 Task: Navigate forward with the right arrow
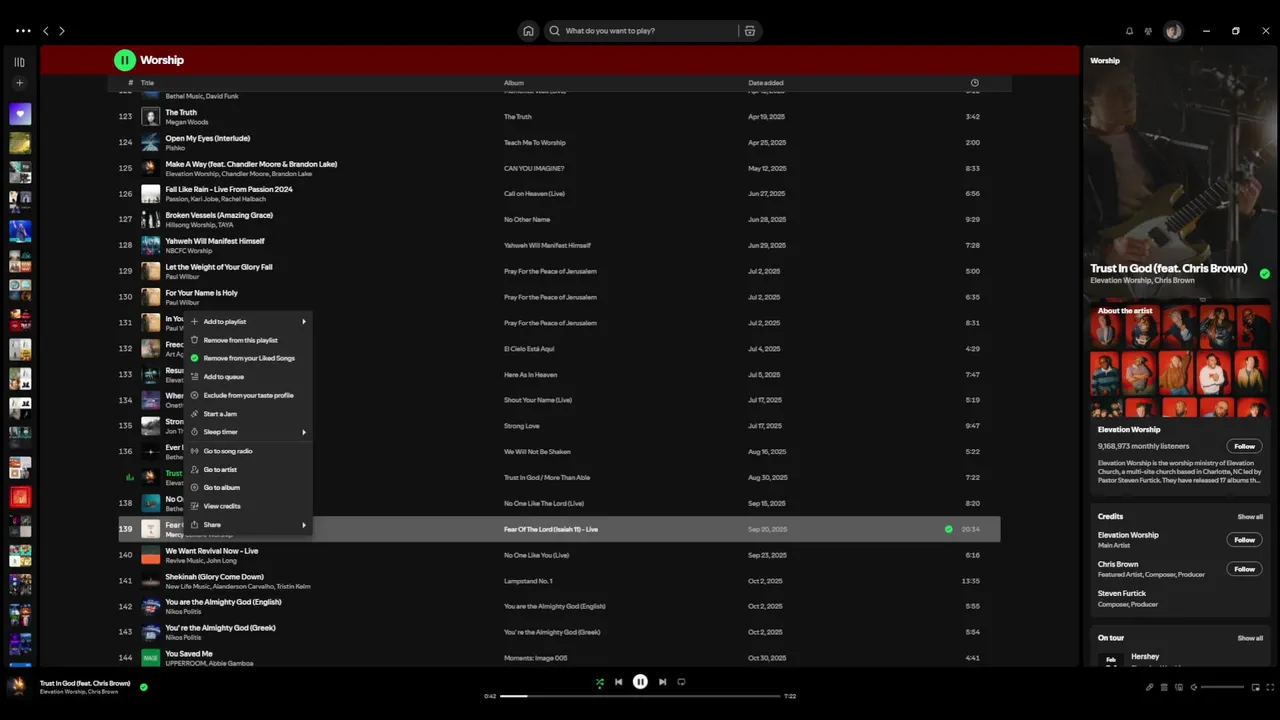click(62, 31)
